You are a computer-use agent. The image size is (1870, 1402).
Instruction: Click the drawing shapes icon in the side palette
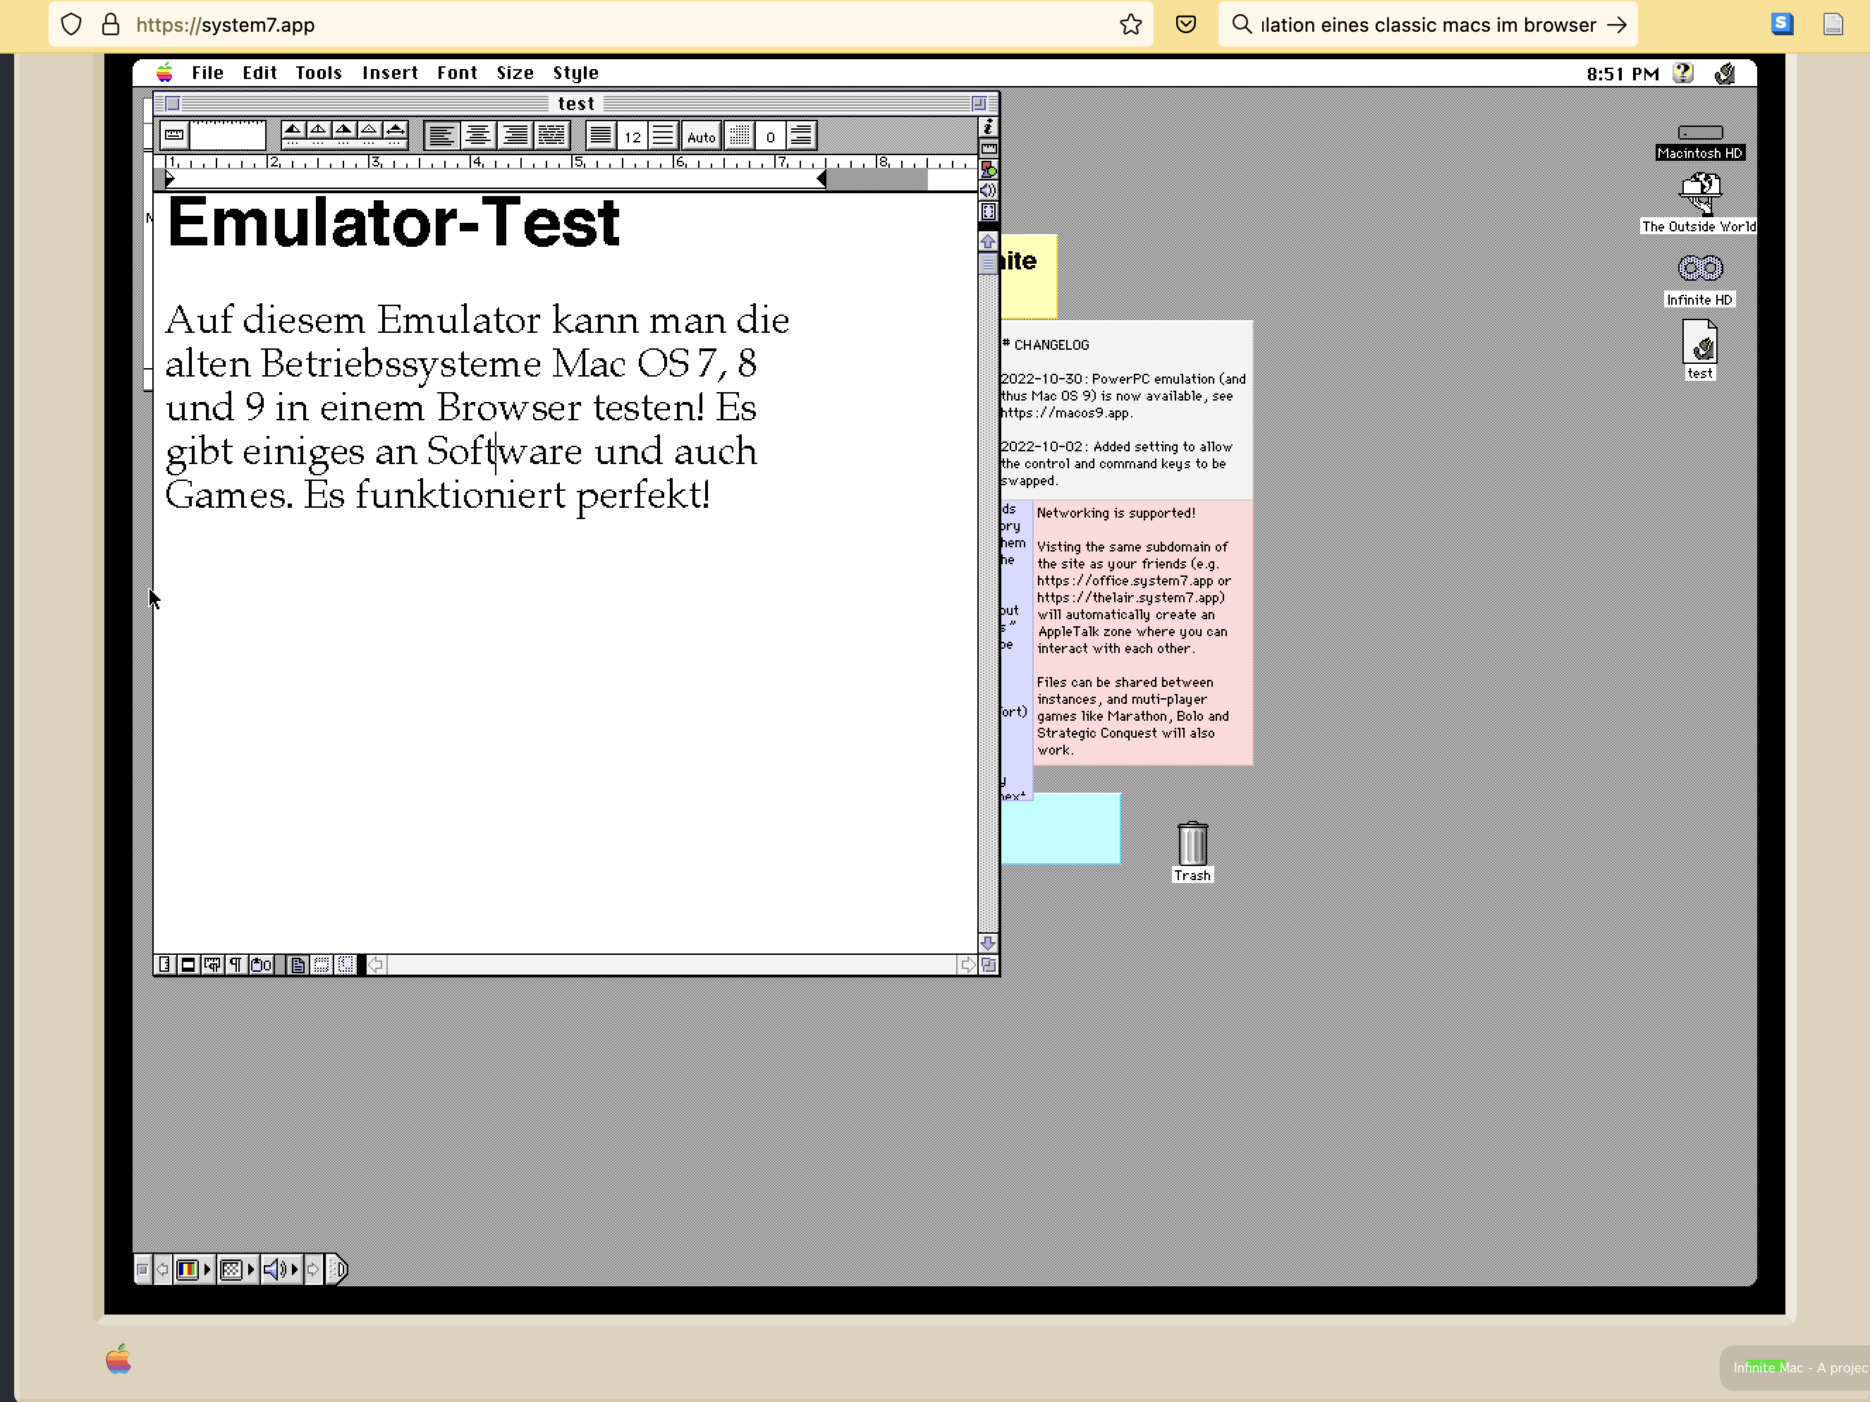(988, 169)
